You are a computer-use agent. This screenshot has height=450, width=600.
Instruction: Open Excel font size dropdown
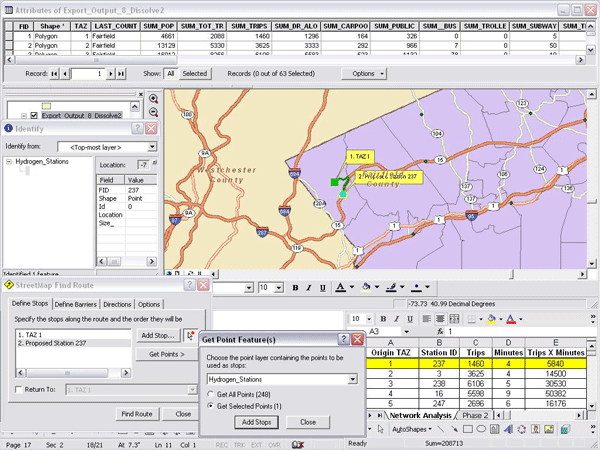369,319
